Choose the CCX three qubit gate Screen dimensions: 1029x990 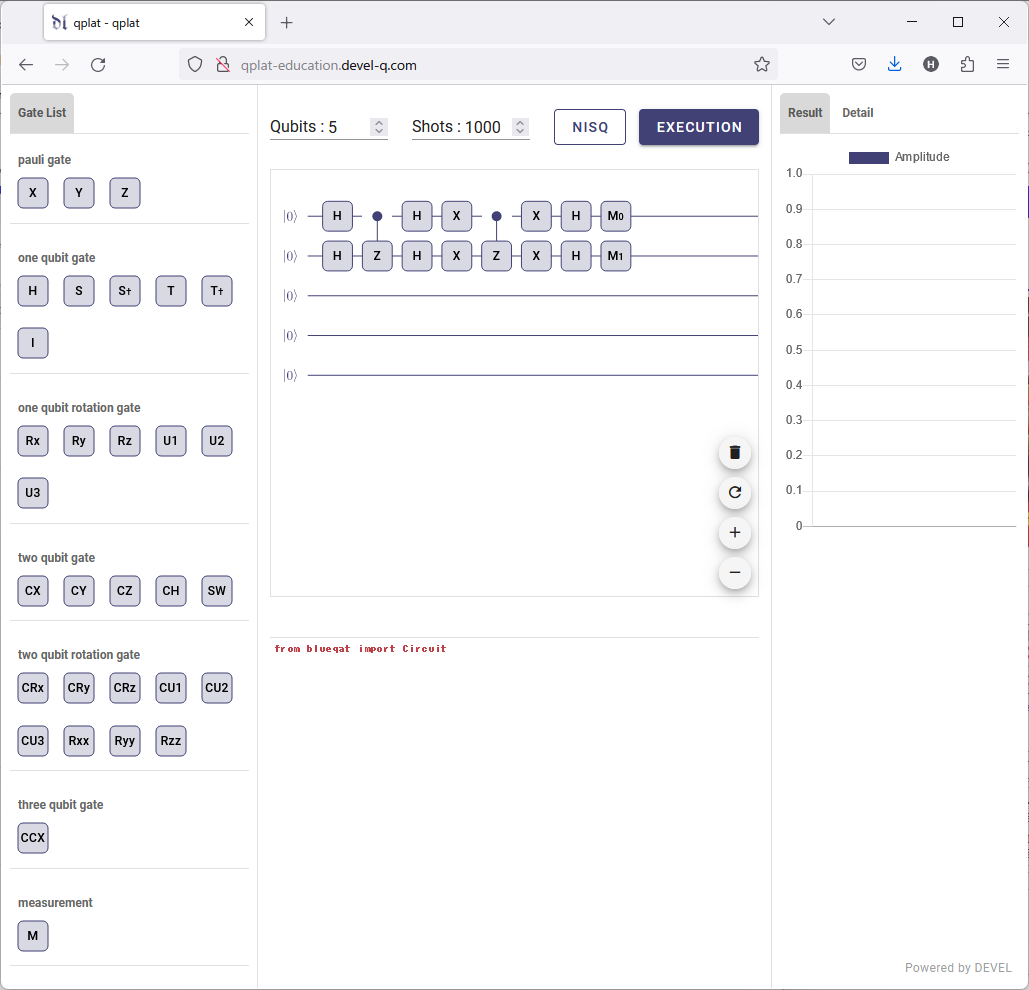[33, 838]
